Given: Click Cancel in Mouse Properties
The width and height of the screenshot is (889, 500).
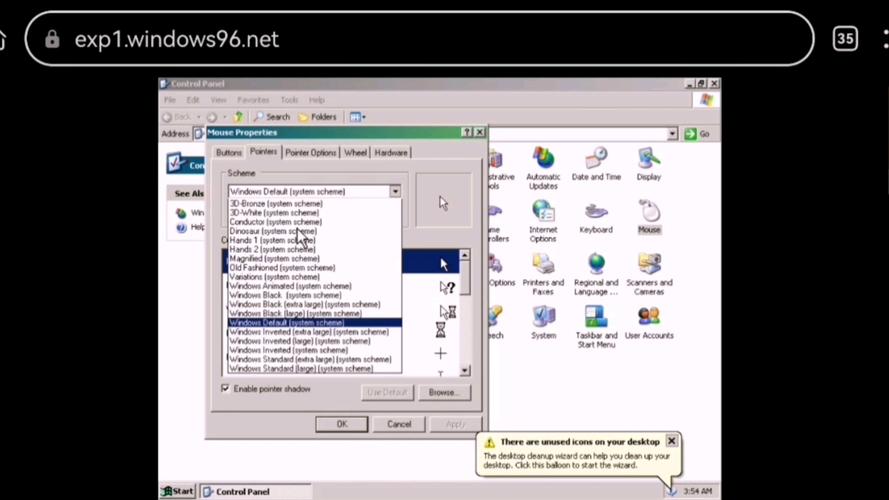Looking at the screenshot, I should pos(399,424).
